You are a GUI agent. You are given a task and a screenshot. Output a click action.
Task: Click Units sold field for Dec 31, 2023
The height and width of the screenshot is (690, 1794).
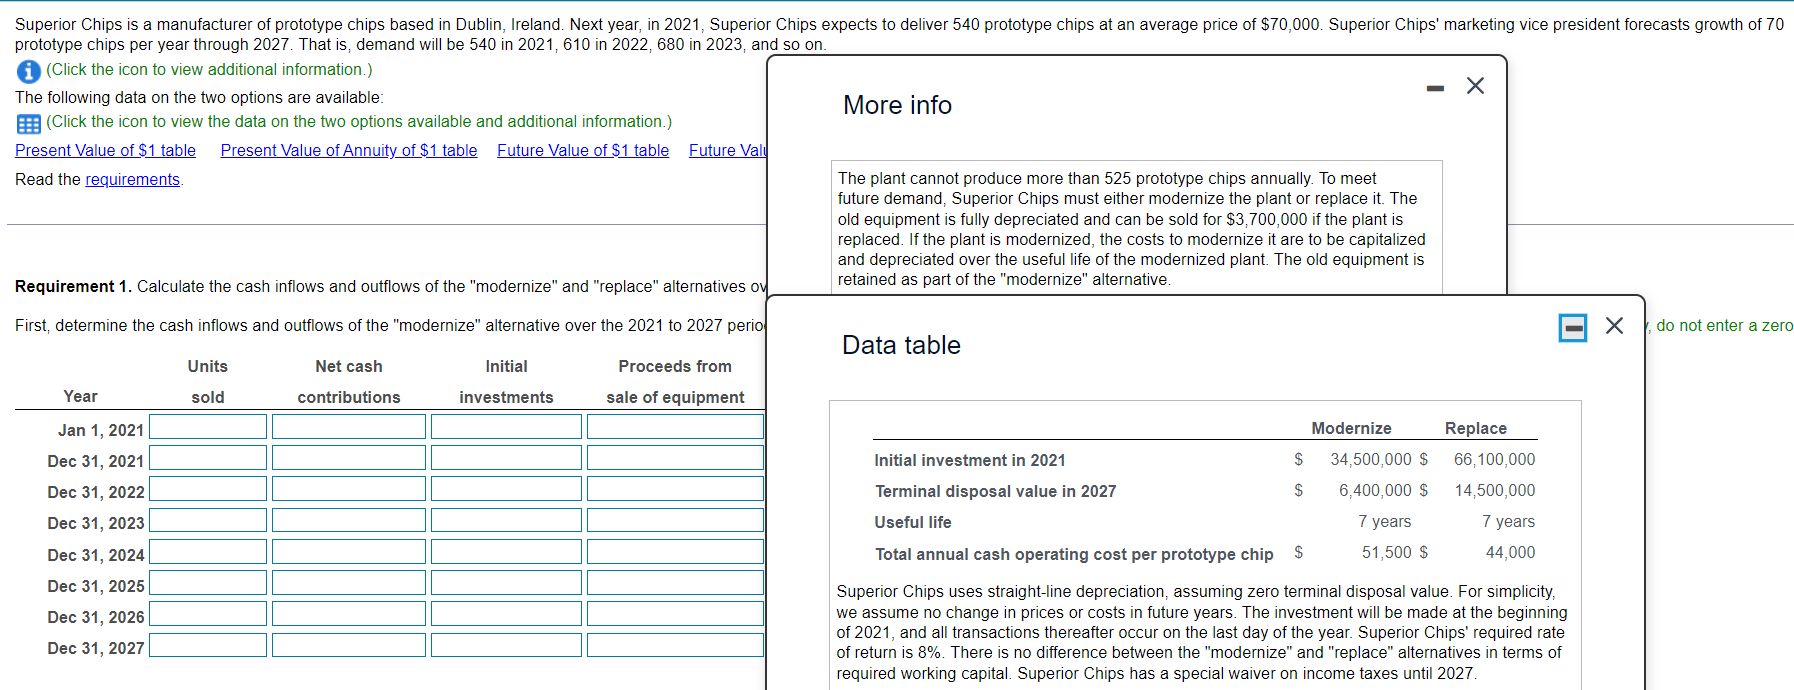[x=208, y=520]
